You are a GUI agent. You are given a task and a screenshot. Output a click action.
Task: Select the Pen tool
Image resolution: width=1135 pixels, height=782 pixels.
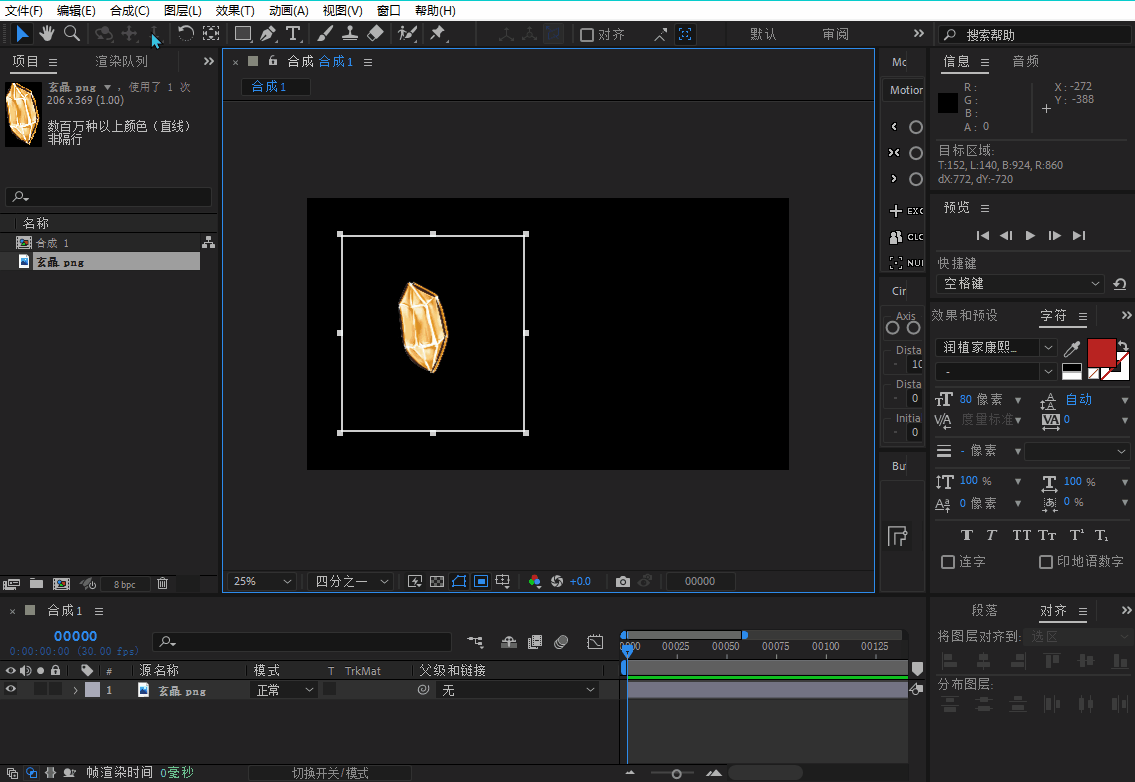pyautogui.click(x=268, y=34)
